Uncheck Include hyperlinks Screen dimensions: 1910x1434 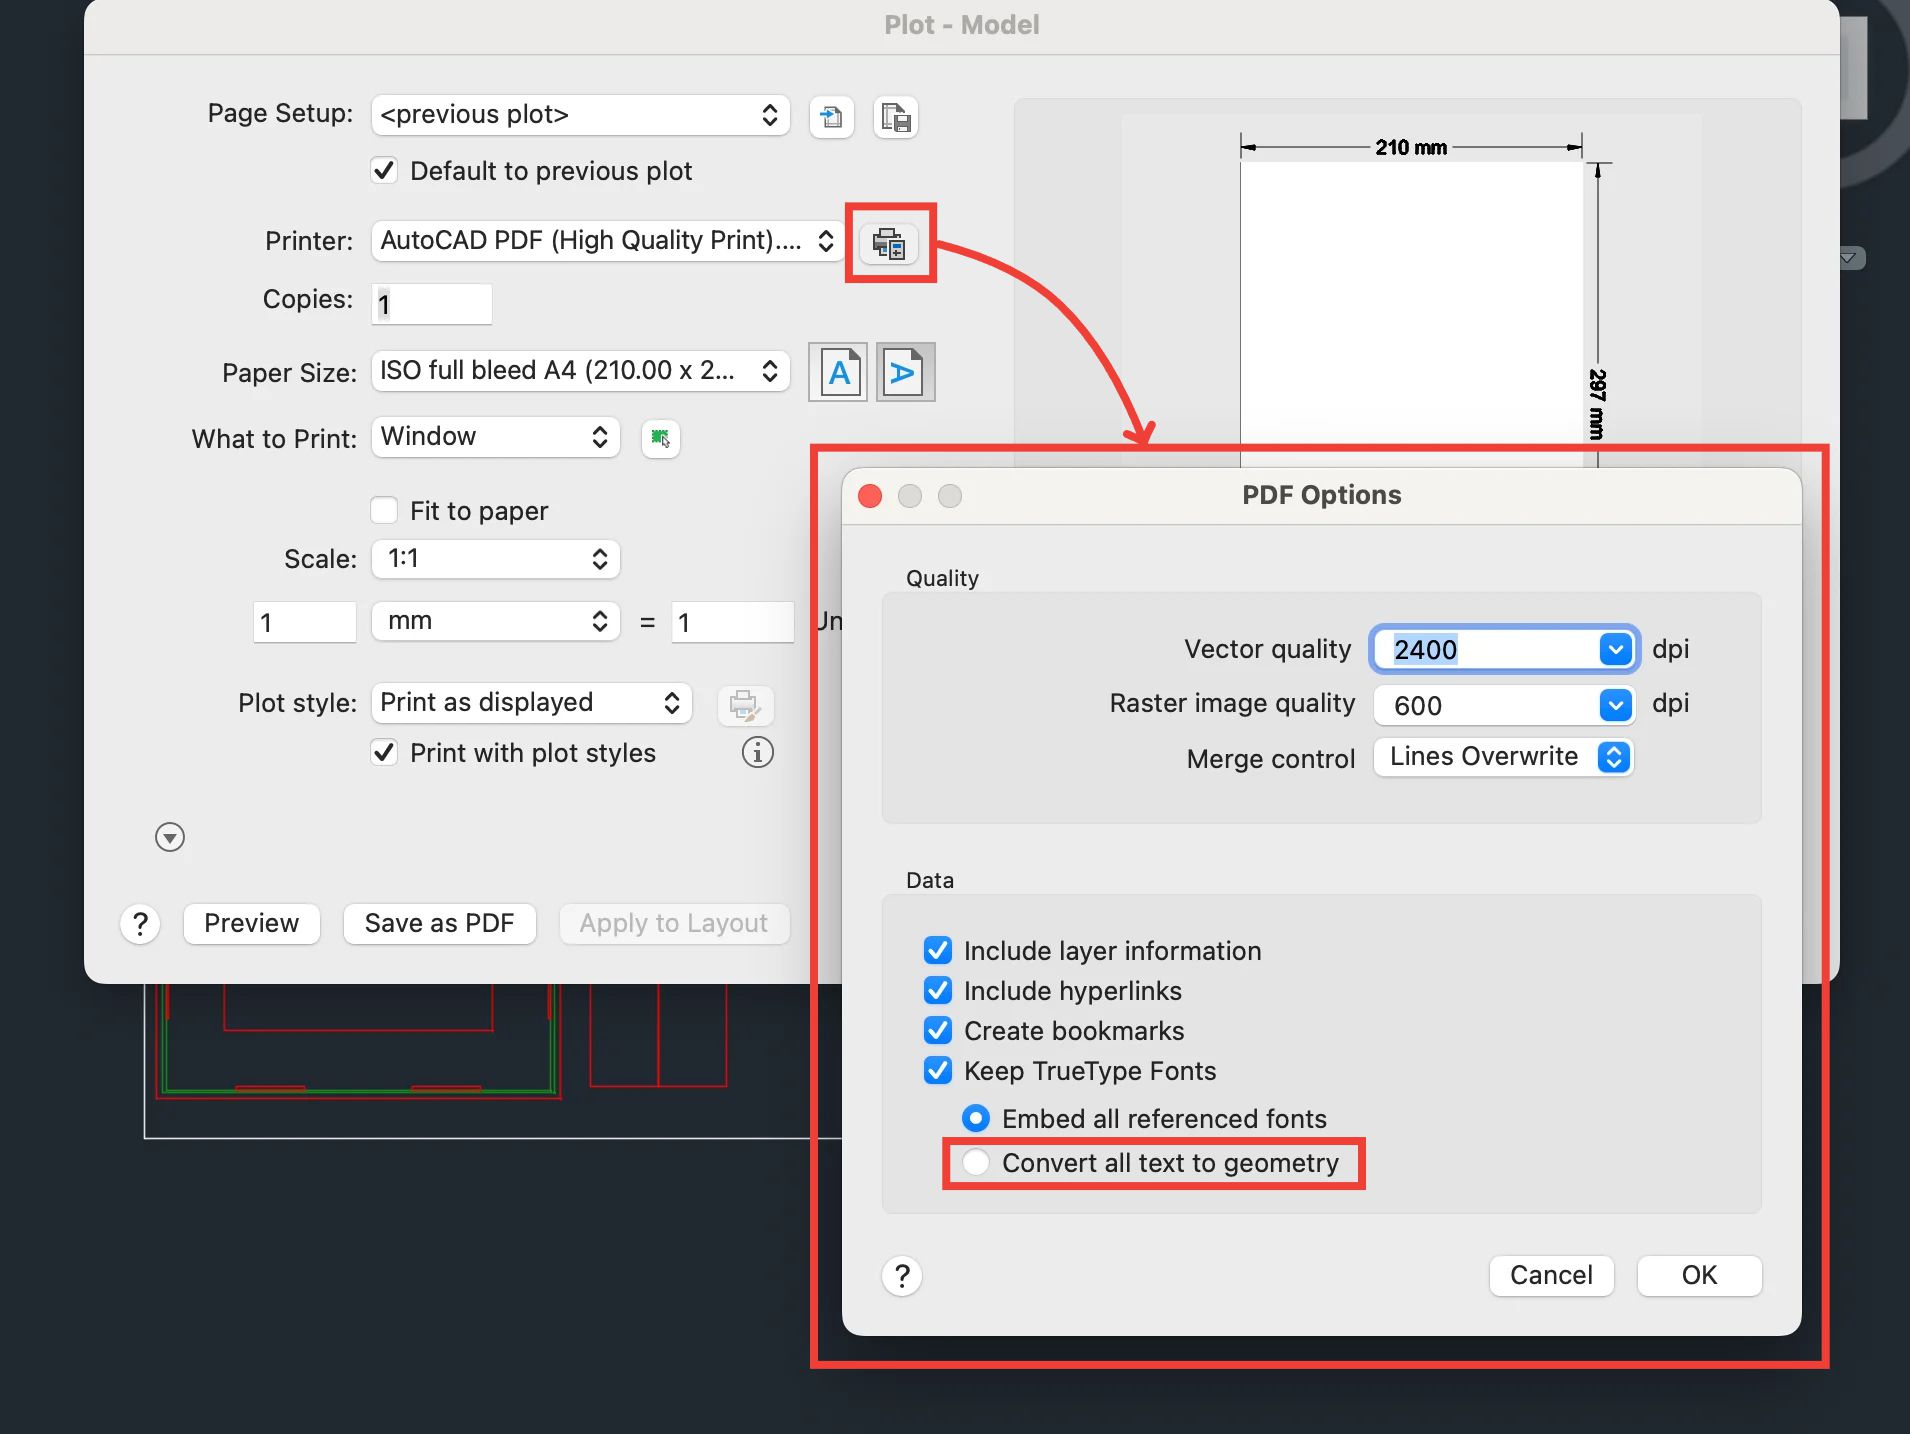point(938,990)
